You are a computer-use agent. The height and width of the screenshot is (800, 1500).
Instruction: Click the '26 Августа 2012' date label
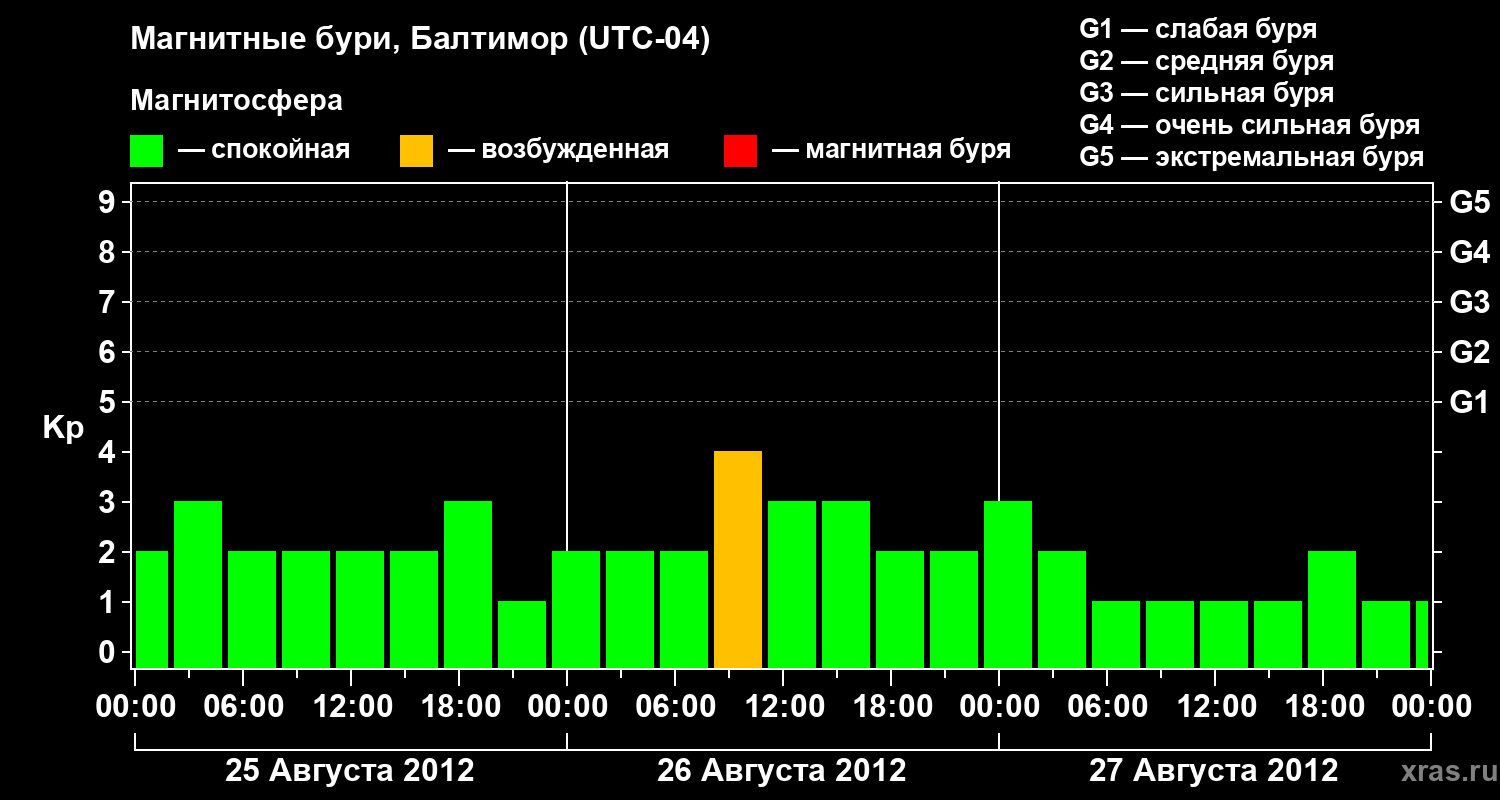782,771
